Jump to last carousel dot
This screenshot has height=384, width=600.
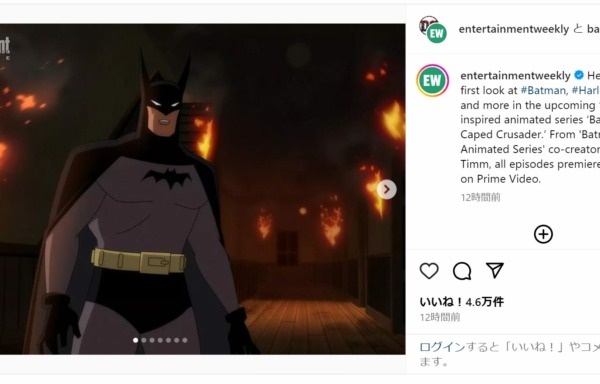185,340
